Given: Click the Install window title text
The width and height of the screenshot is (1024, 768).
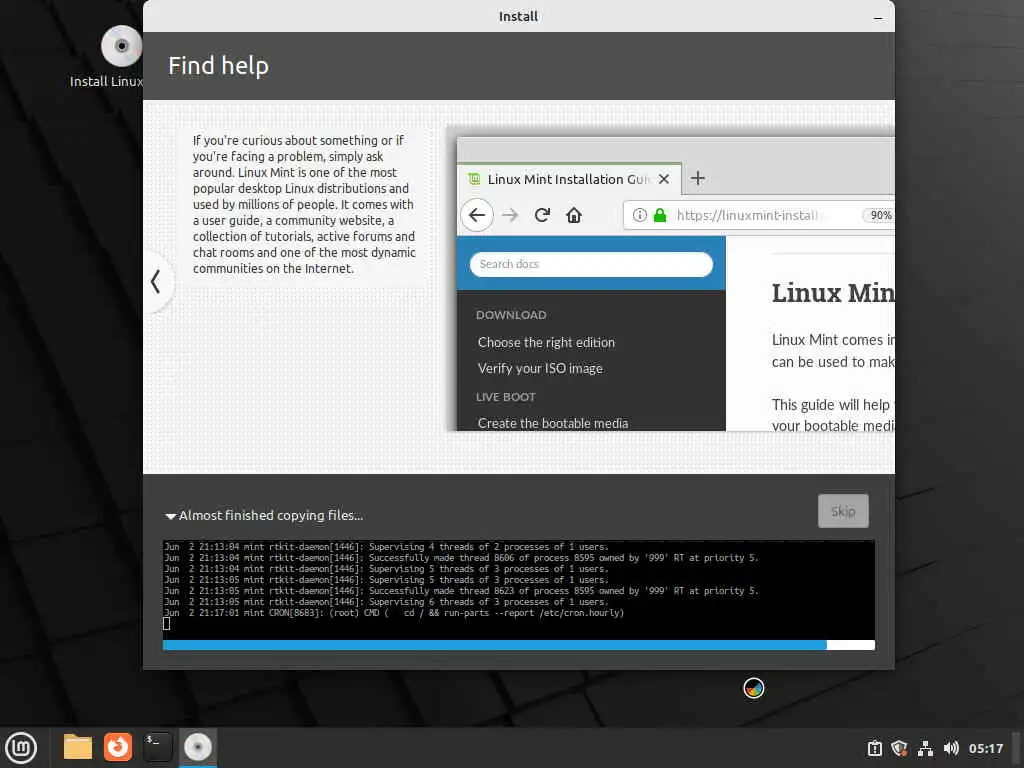Looking at the screenshot, I should tap(519, 16).
